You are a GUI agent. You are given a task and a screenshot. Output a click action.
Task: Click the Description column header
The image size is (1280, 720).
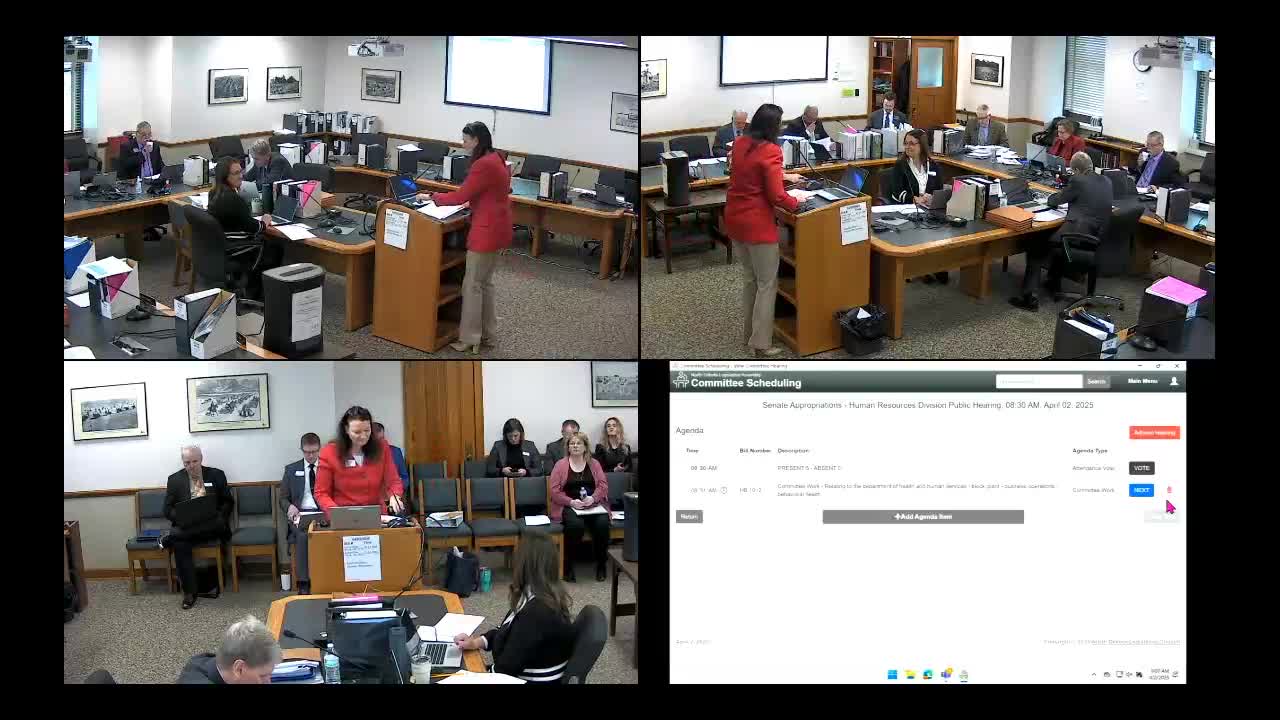[x=793, y=450]
